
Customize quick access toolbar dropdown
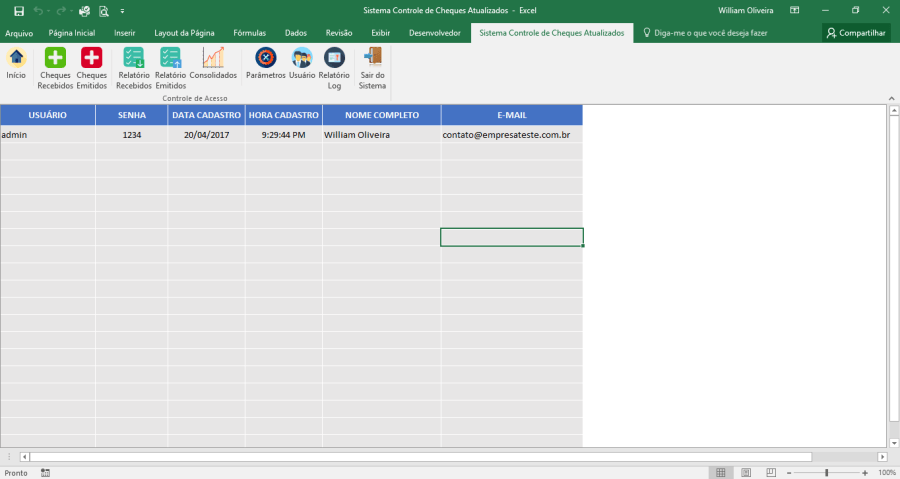click(x=122, y=11)
